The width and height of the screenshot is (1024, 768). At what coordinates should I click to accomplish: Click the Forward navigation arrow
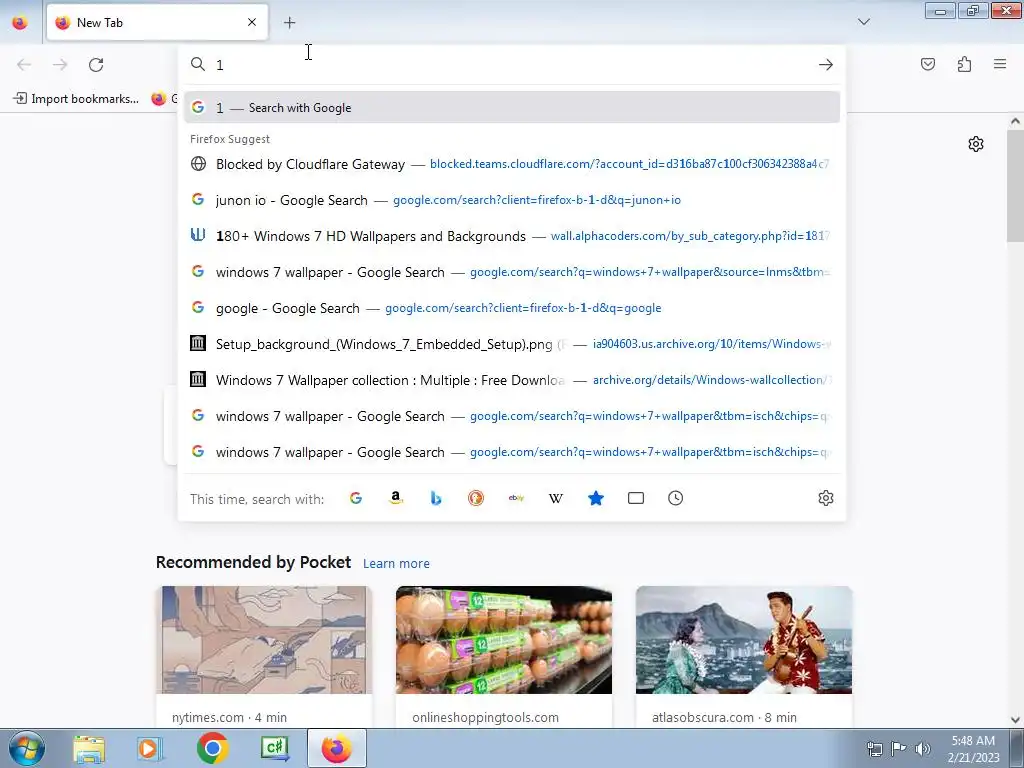click(x=60, y=64)
